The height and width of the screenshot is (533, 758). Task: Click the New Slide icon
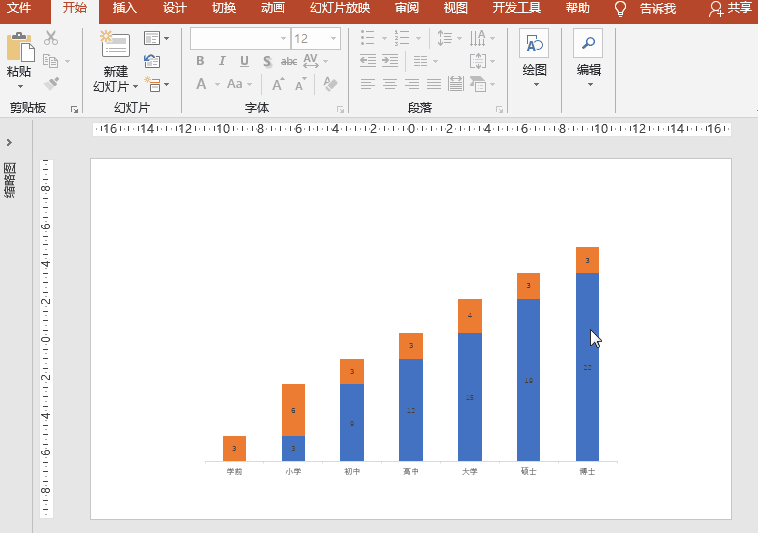(x=115, y=44)
